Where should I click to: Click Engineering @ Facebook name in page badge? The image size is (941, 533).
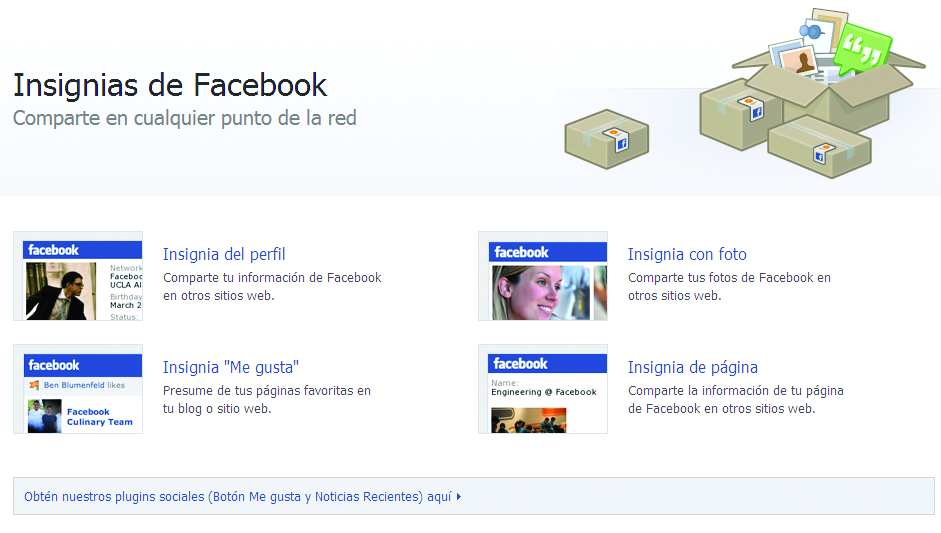[544, 392]
